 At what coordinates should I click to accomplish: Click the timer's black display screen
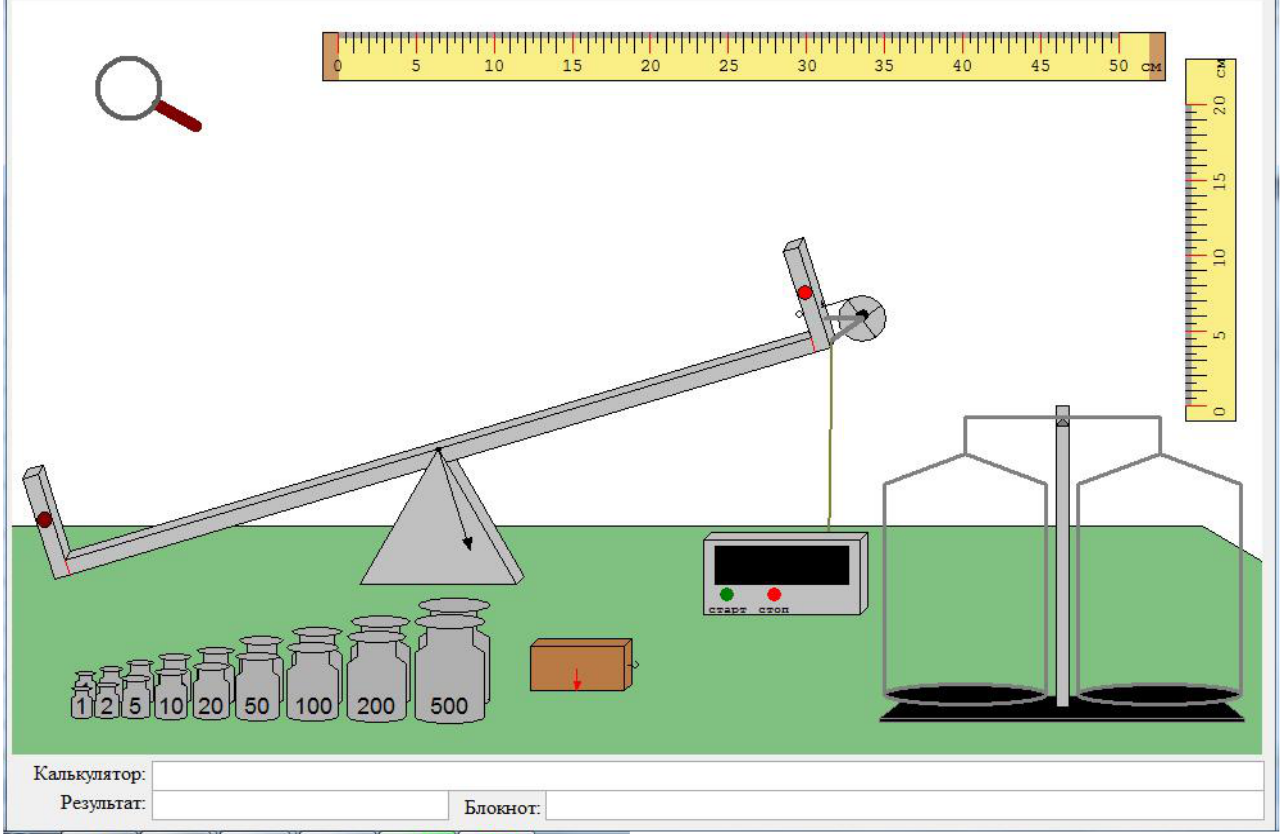click(x=781, y=565)
